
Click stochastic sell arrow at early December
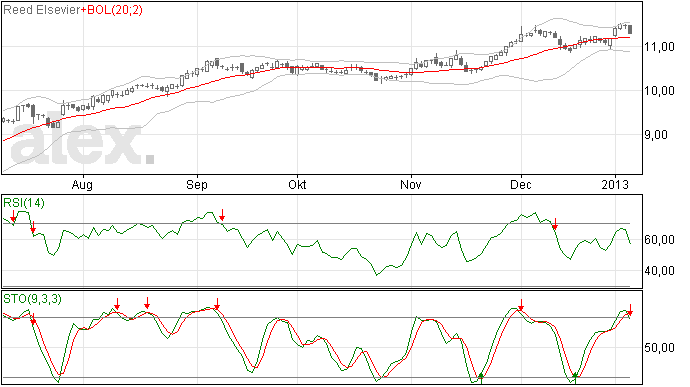click(521, 305)
